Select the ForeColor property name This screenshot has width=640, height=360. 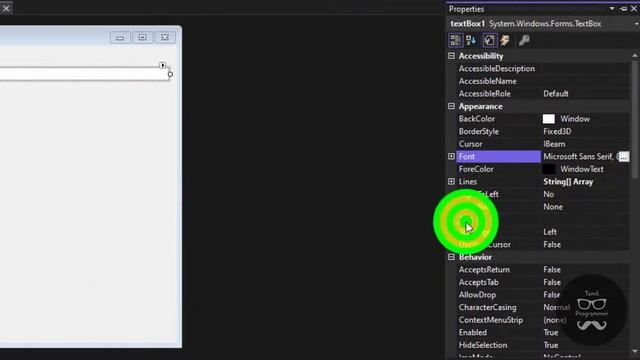coord(476,169)
